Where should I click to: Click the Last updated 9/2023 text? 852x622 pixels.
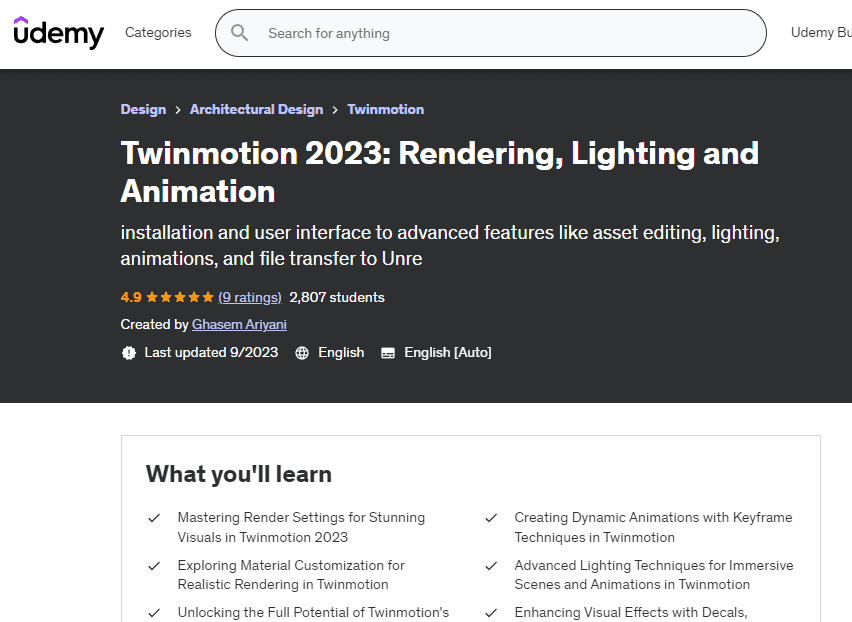point(211,353)
